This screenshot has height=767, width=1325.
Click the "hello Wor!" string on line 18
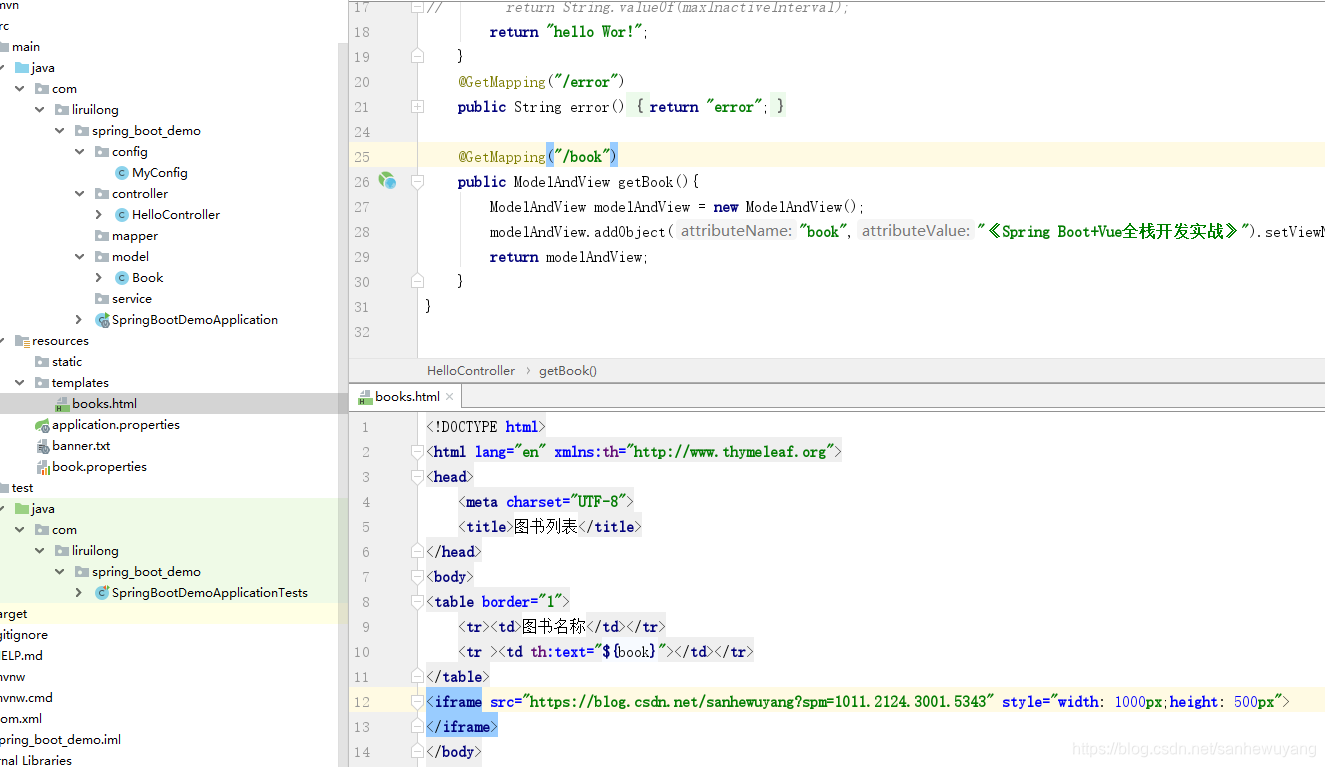click(594, 32)
